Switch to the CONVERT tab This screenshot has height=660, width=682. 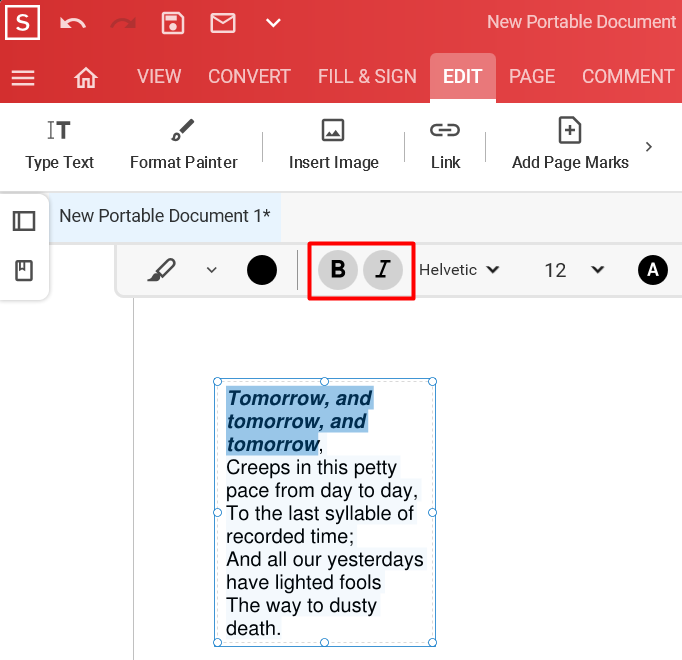tap(249, 77)
